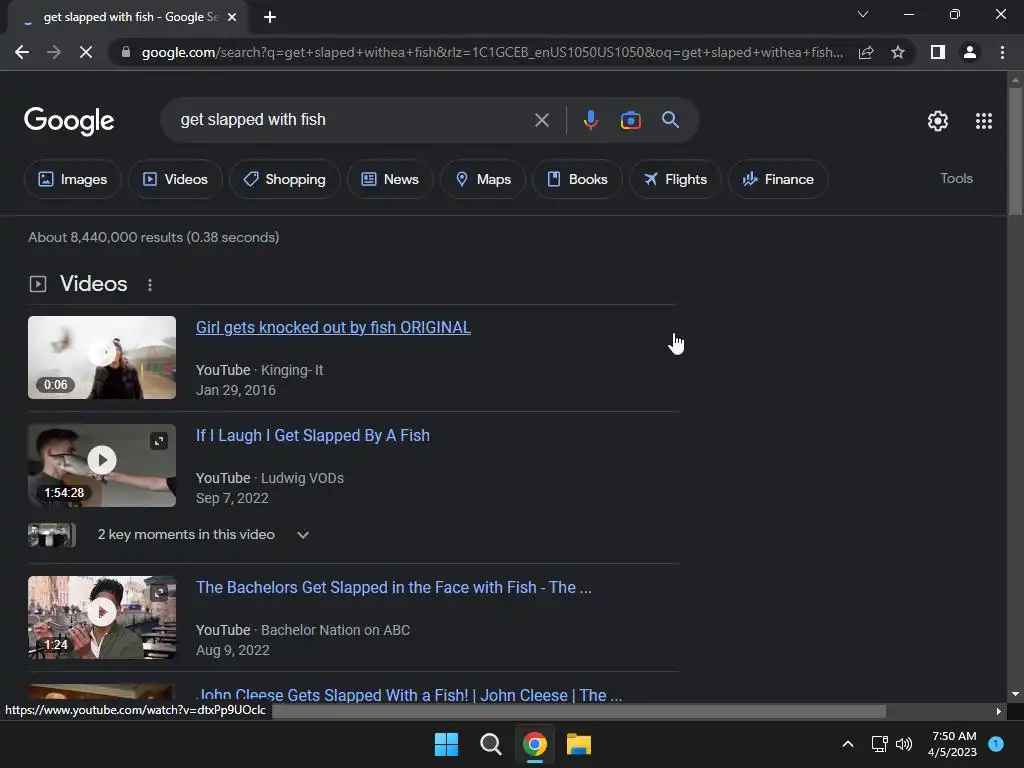Open 'The Bachelors Get Slapped in the Face' link

[394, 587]
